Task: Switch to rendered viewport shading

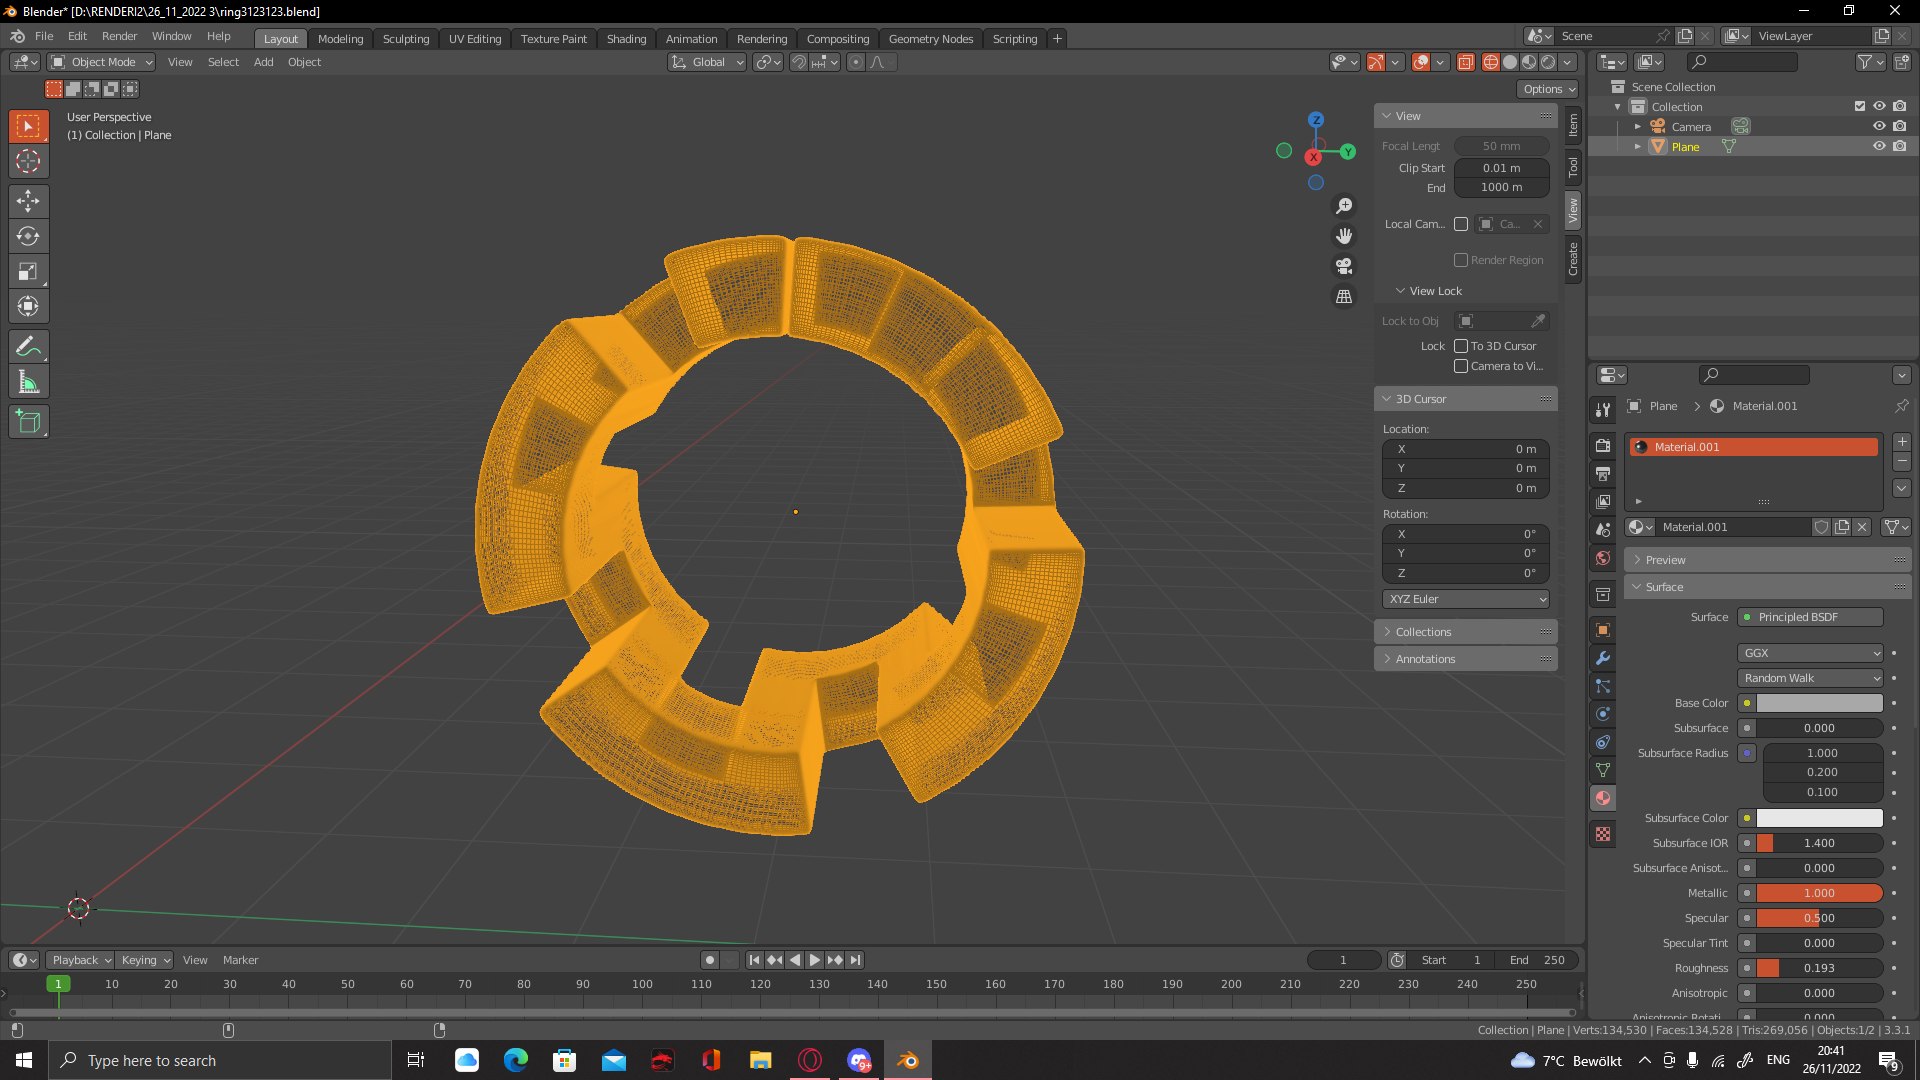Action: click(1548, 62)
